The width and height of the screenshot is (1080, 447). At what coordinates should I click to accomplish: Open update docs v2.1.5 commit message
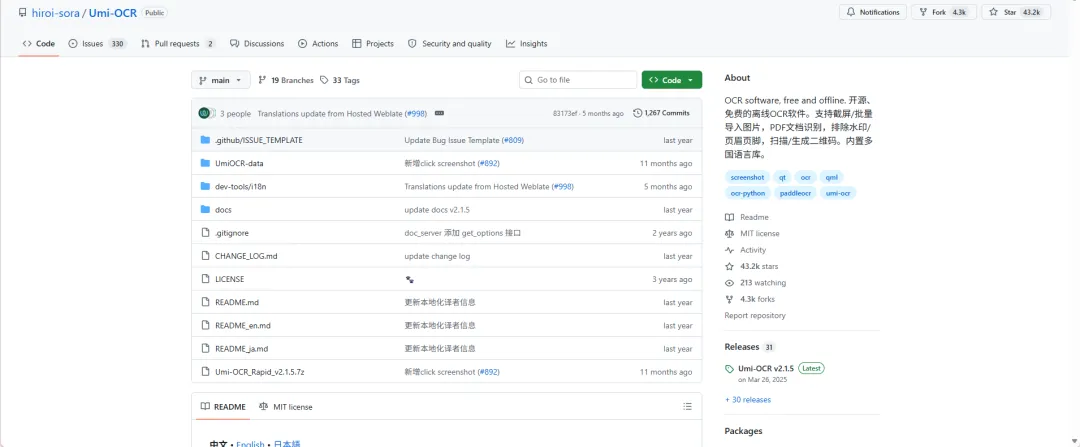tap(437, 210)
